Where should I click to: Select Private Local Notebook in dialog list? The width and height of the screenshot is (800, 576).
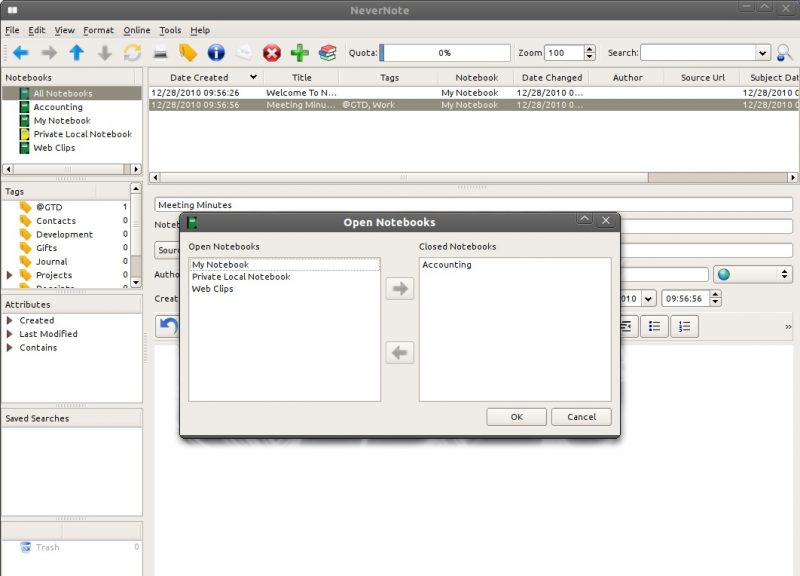tap(284, 277)
